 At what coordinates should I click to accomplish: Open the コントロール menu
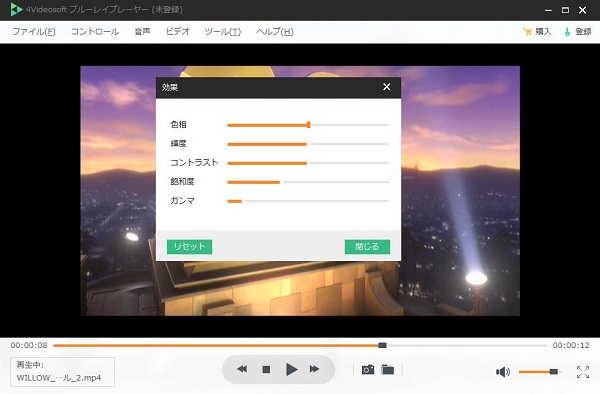[x=95, y=32]
